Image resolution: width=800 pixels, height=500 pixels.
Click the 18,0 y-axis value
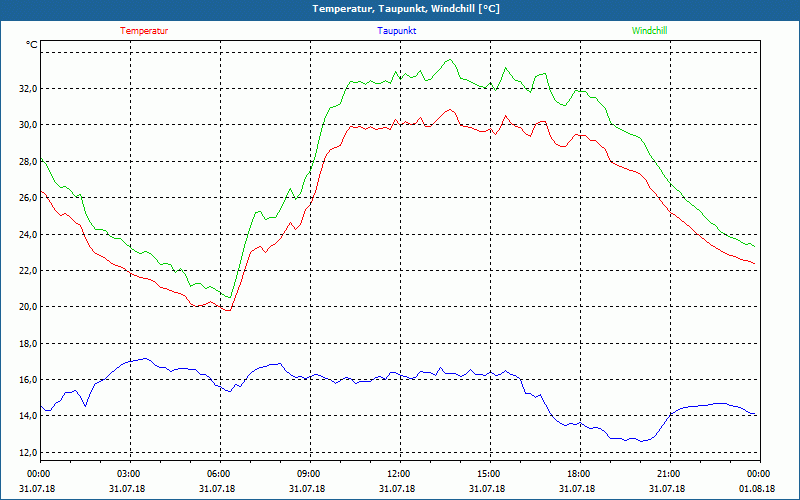[28, 343]
